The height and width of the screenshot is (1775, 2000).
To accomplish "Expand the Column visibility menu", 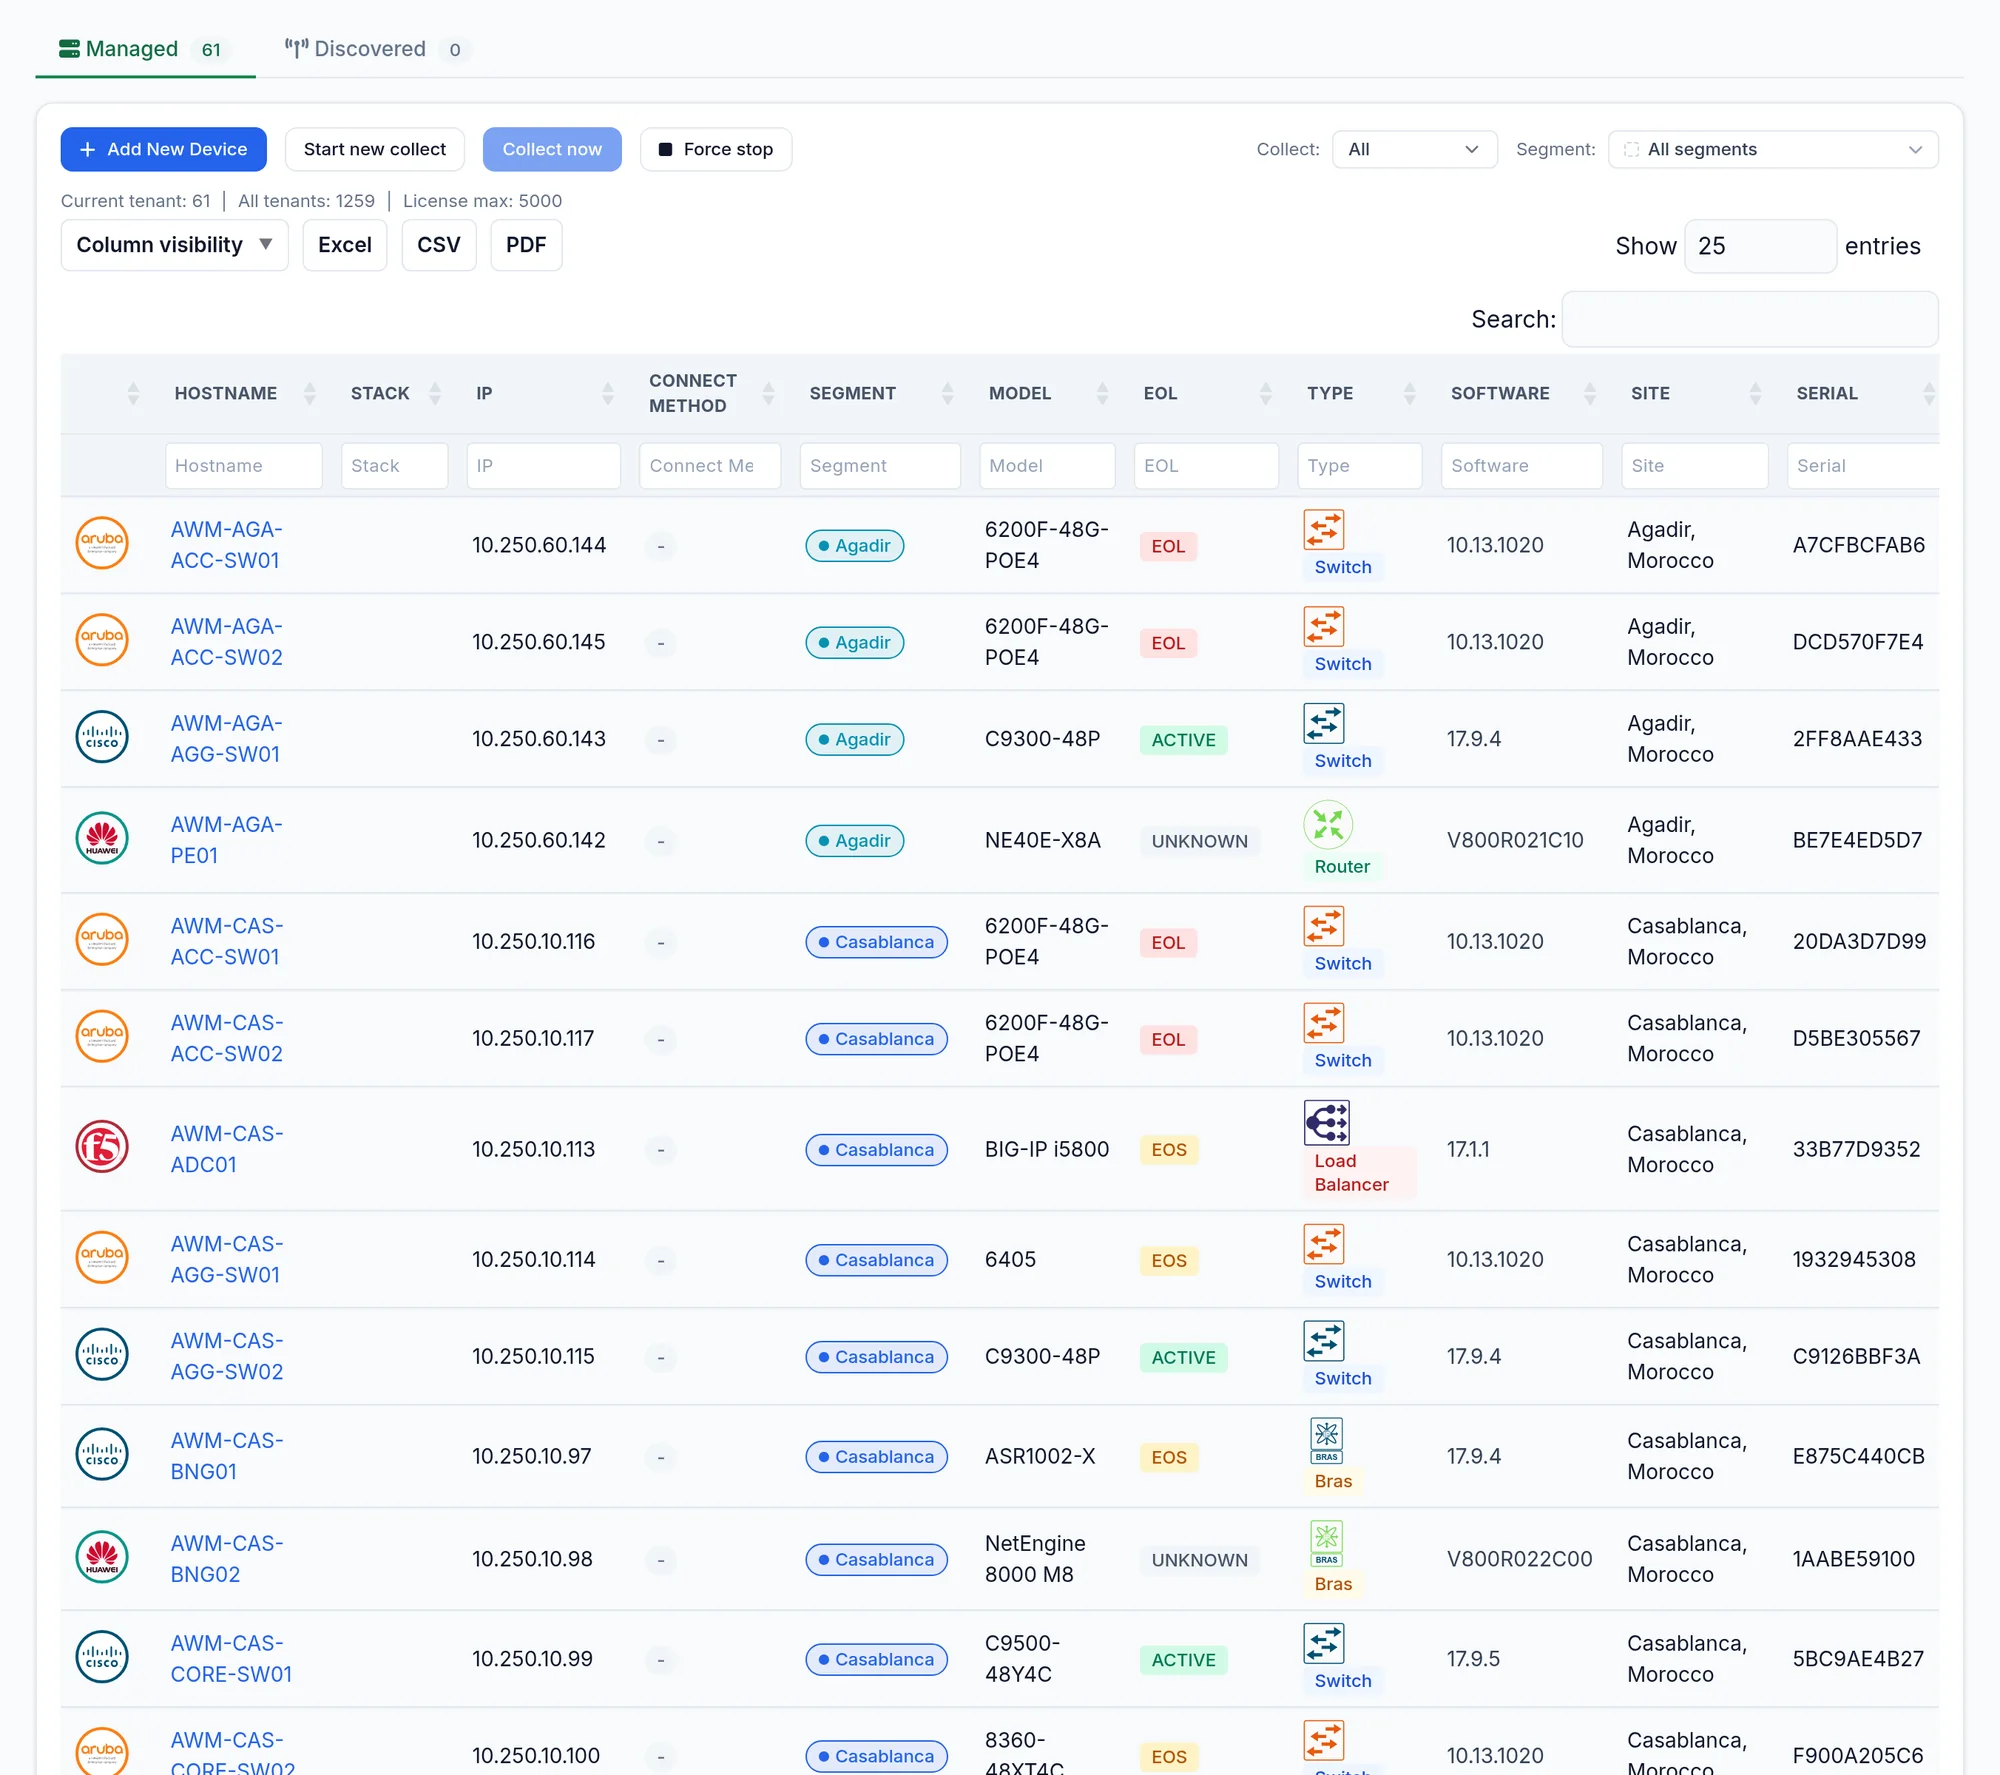I will (175, 245).
